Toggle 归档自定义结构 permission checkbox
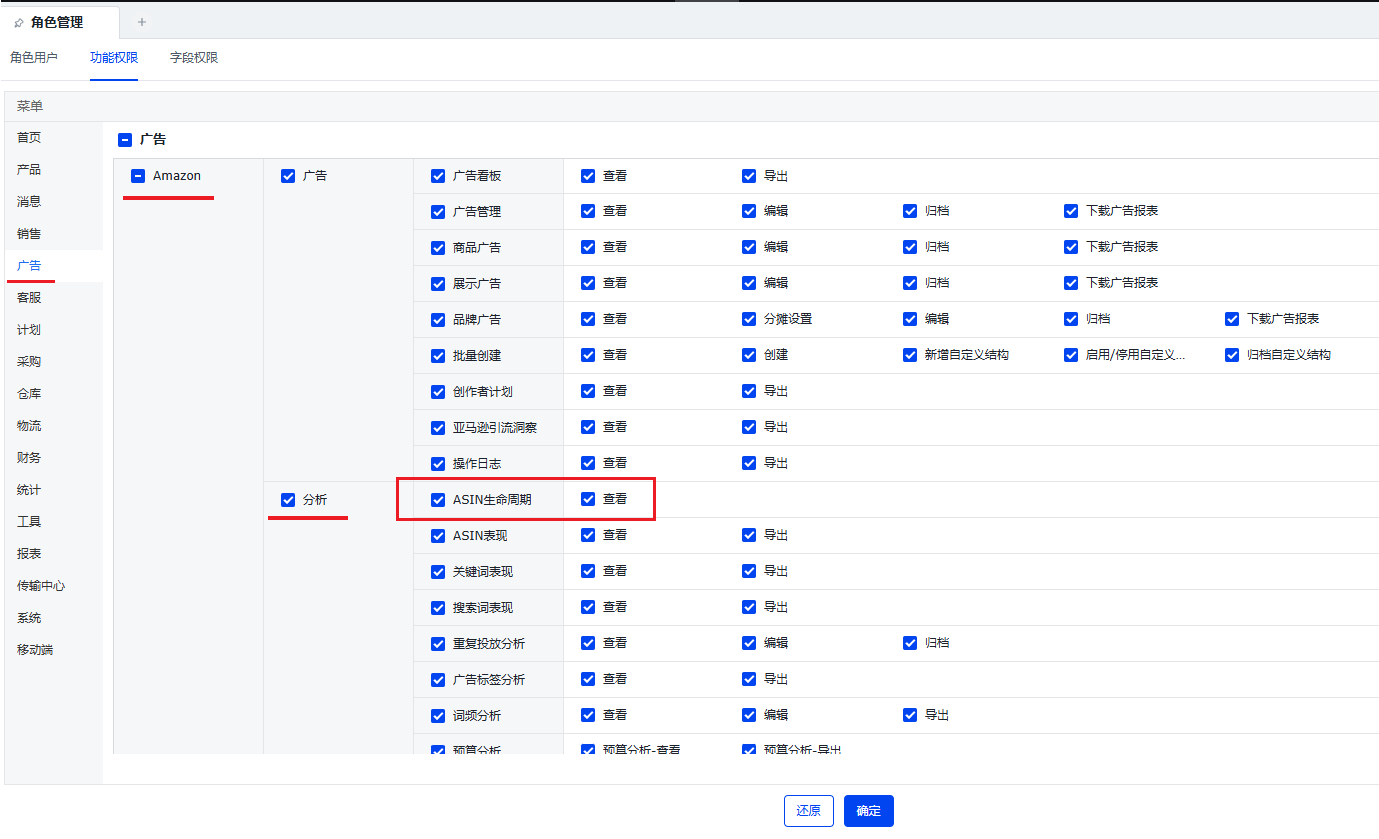 tap(1232, 355)
